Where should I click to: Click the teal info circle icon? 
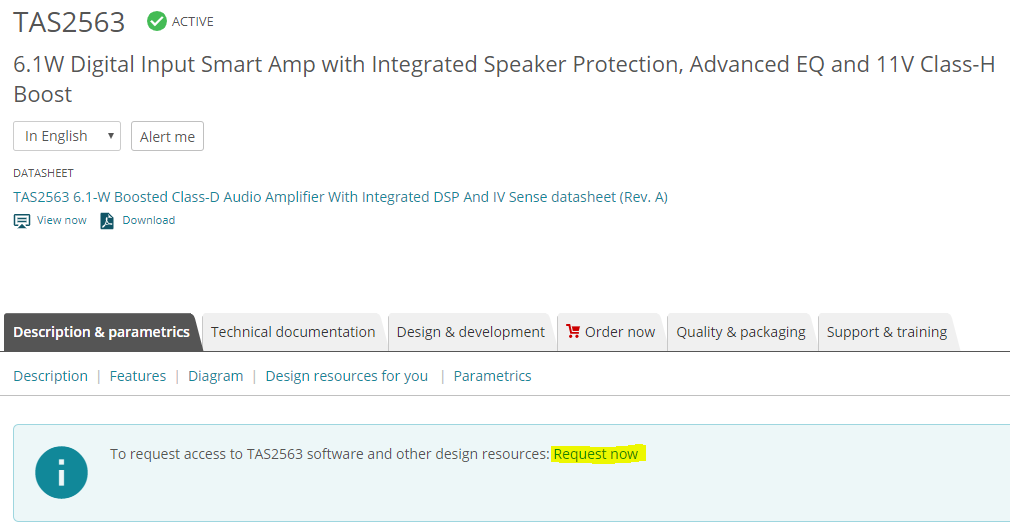(x=61, y=473)
